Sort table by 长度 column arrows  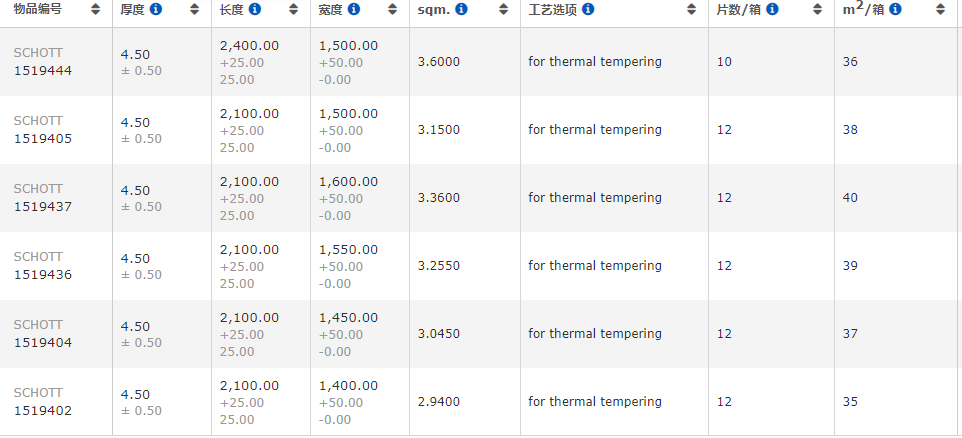click(x=293, y=9)
